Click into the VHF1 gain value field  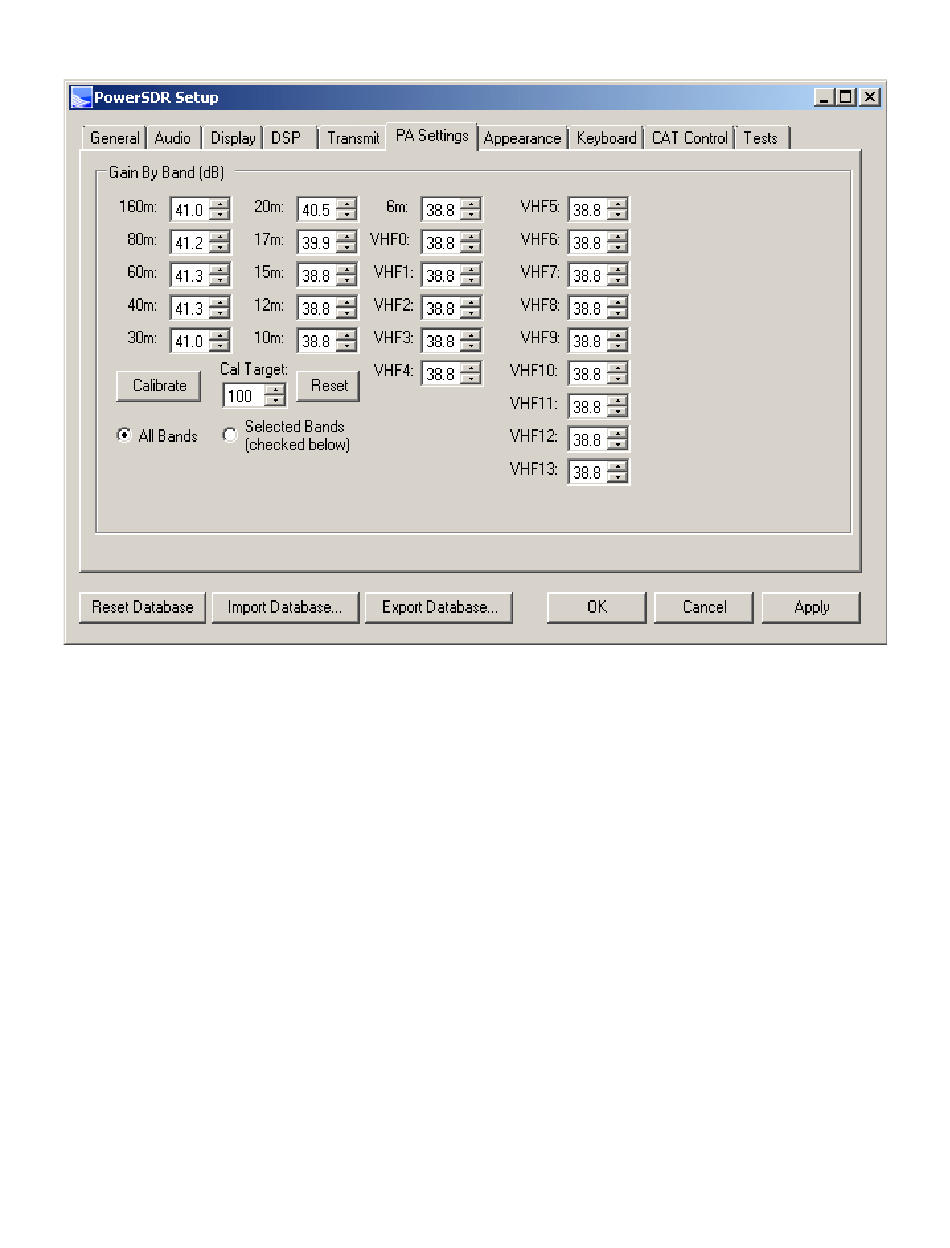[442, 275]
